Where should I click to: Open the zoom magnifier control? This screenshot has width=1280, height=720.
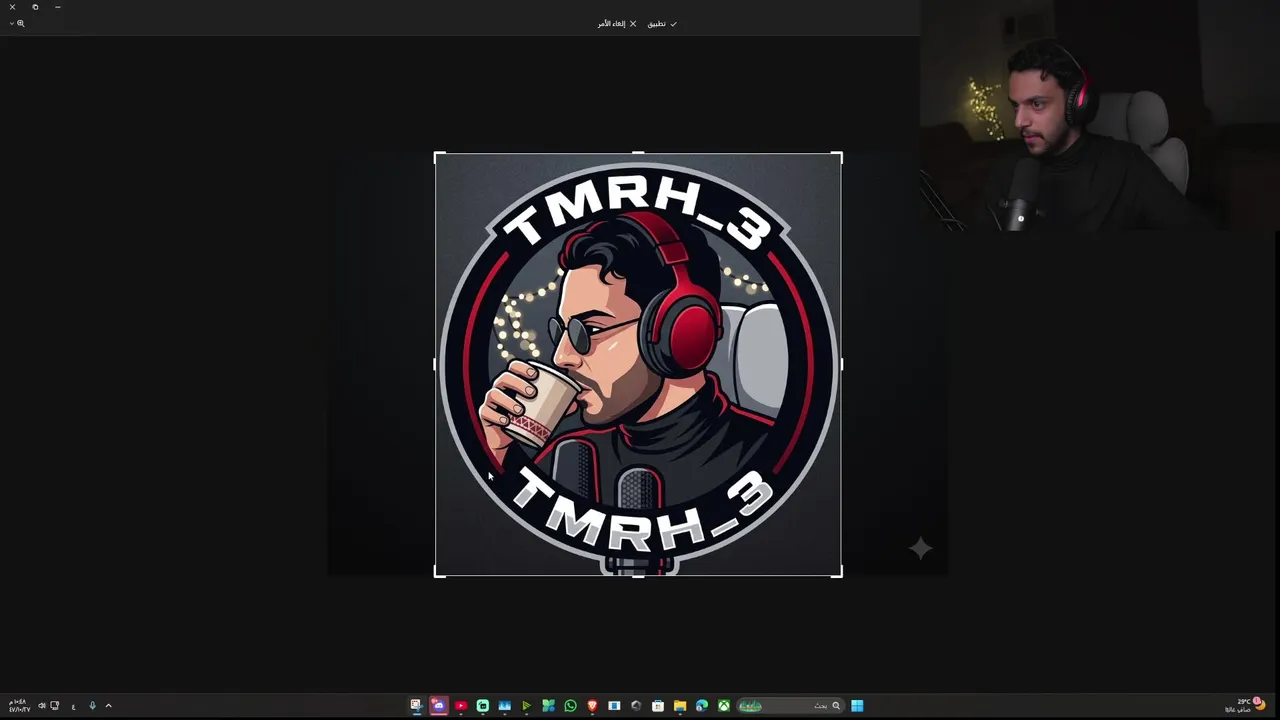coord(20,23)
